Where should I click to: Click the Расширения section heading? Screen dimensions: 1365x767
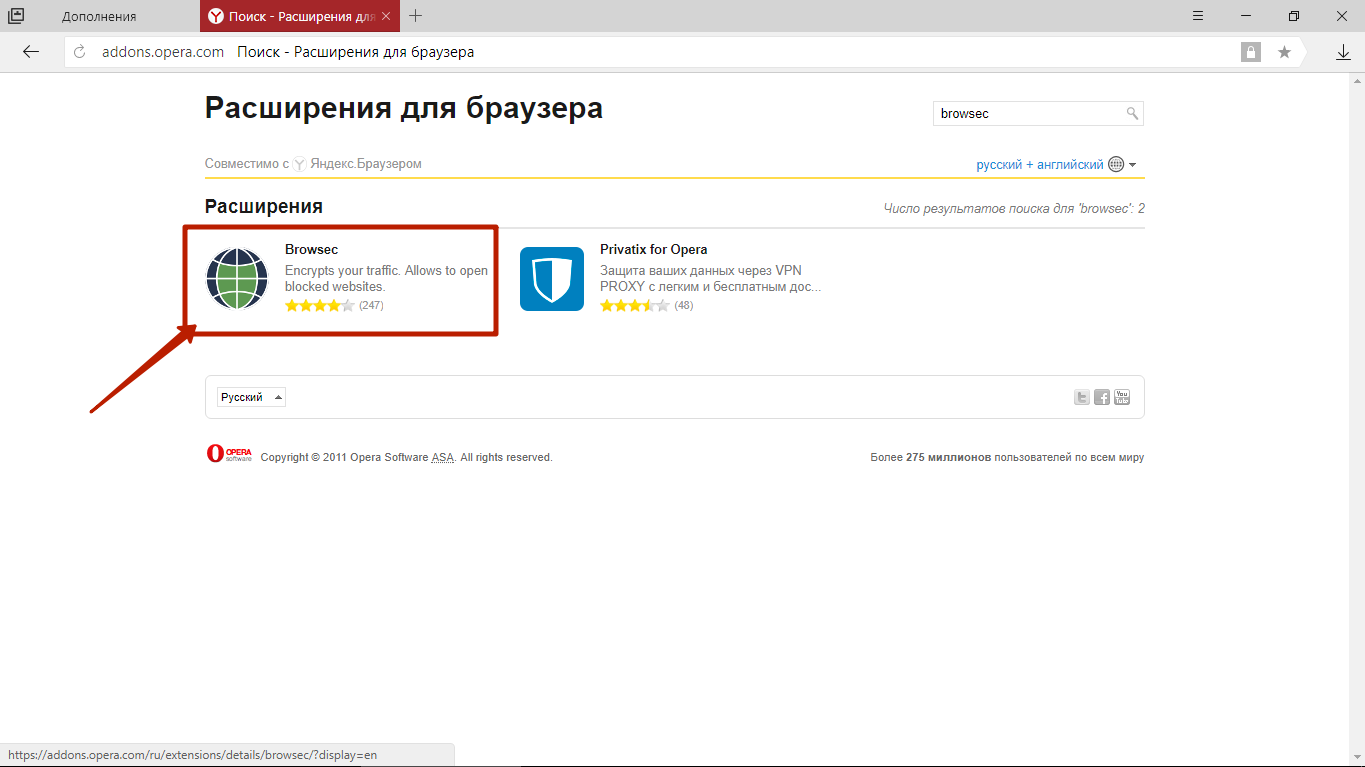pos(264,207)
